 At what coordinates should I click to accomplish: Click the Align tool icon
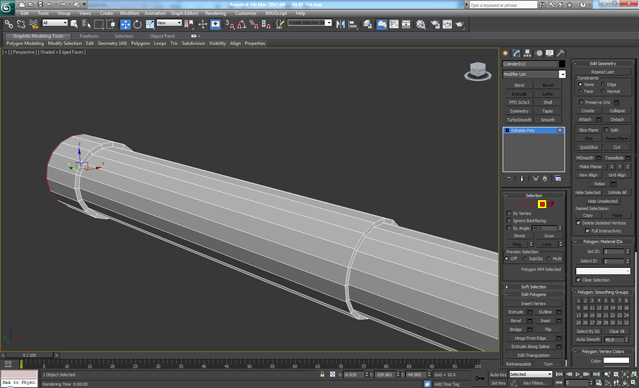pyautogui.click(x=353, y=24)
